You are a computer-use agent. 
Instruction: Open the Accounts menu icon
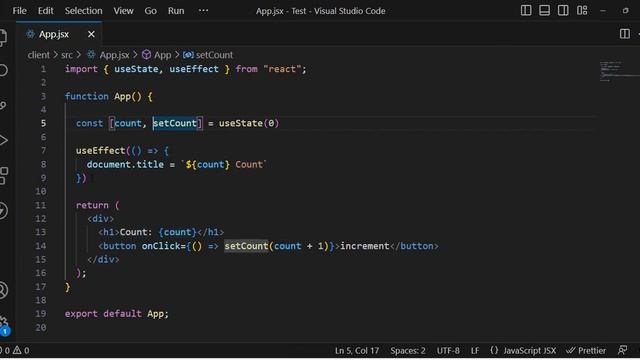click(x=3, y=290)
